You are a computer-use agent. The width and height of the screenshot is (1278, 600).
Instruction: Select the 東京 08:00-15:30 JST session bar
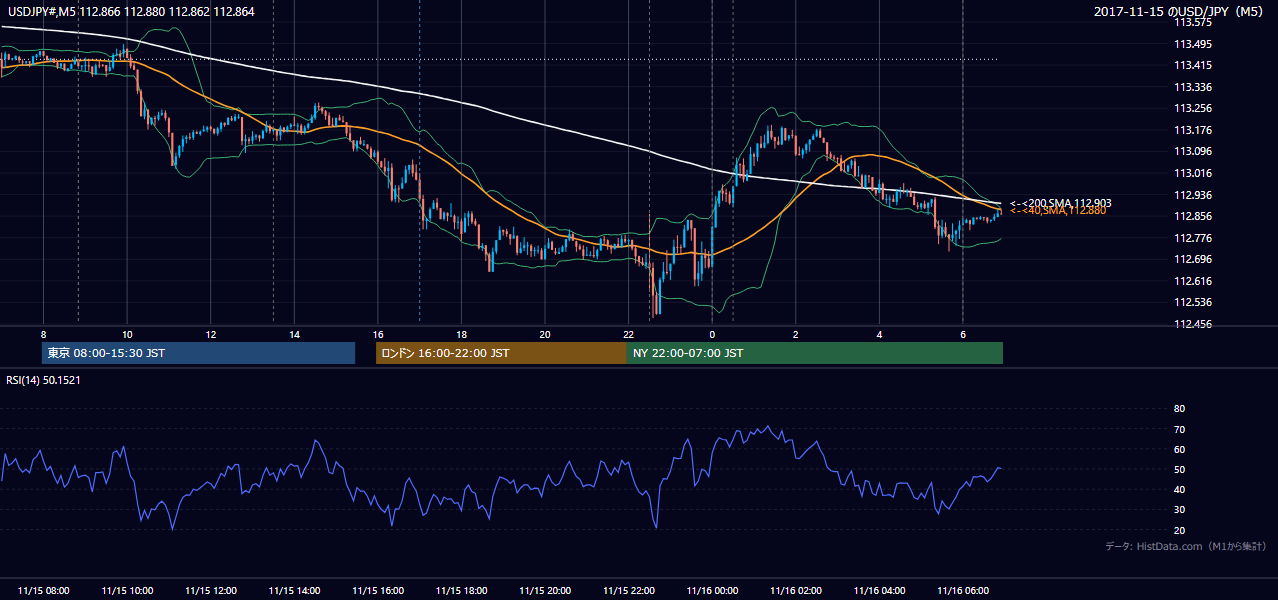pyautogui.click(x=198, y=353)
